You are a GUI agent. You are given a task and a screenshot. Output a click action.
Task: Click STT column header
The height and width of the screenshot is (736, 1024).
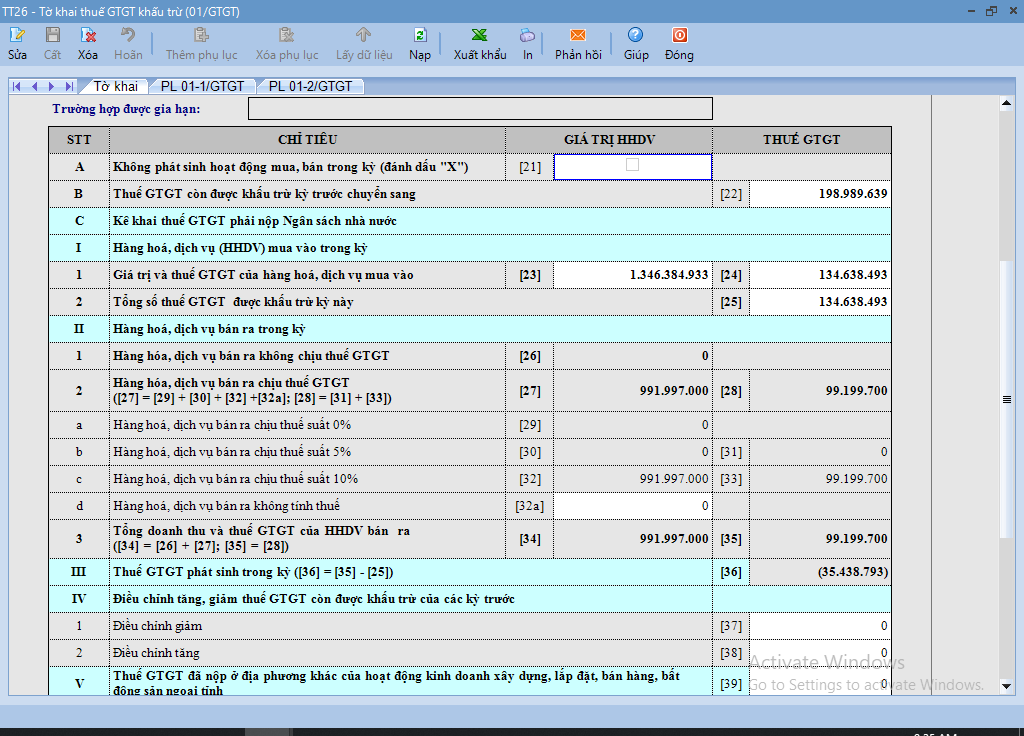(78, 140)
